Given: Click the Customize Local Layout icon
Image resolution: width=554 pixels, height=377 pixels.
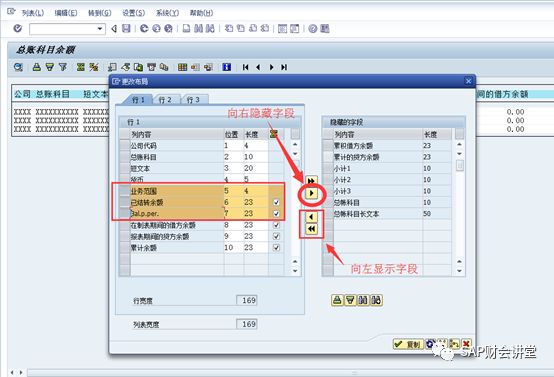Looking at the screenshot, I should 325,28.
